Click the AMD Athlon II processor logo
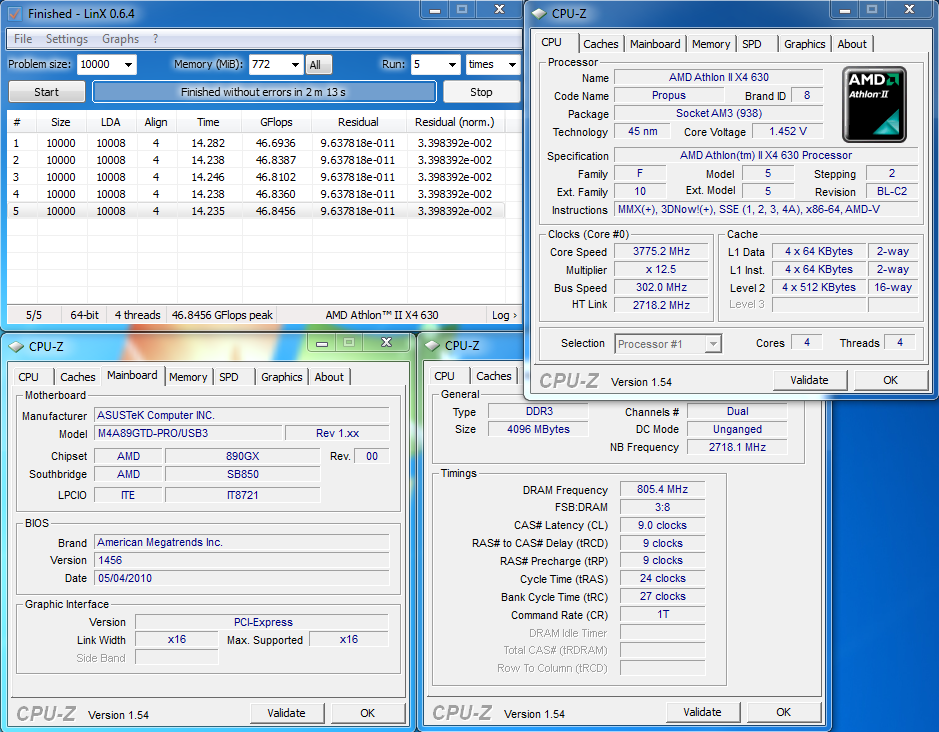939x732 pixels. coord(874,103)
